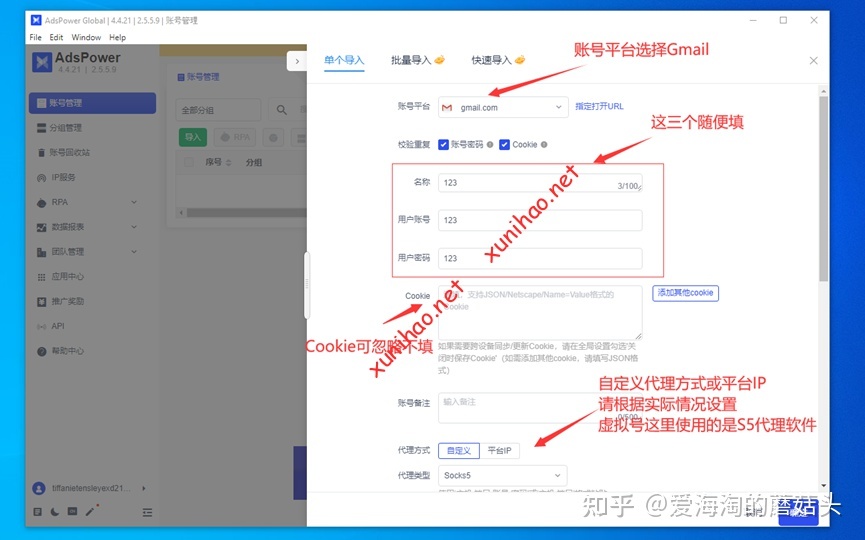This screenshot has height=540, width=865.
Task: Close the import panel with X
Action: 814,61
